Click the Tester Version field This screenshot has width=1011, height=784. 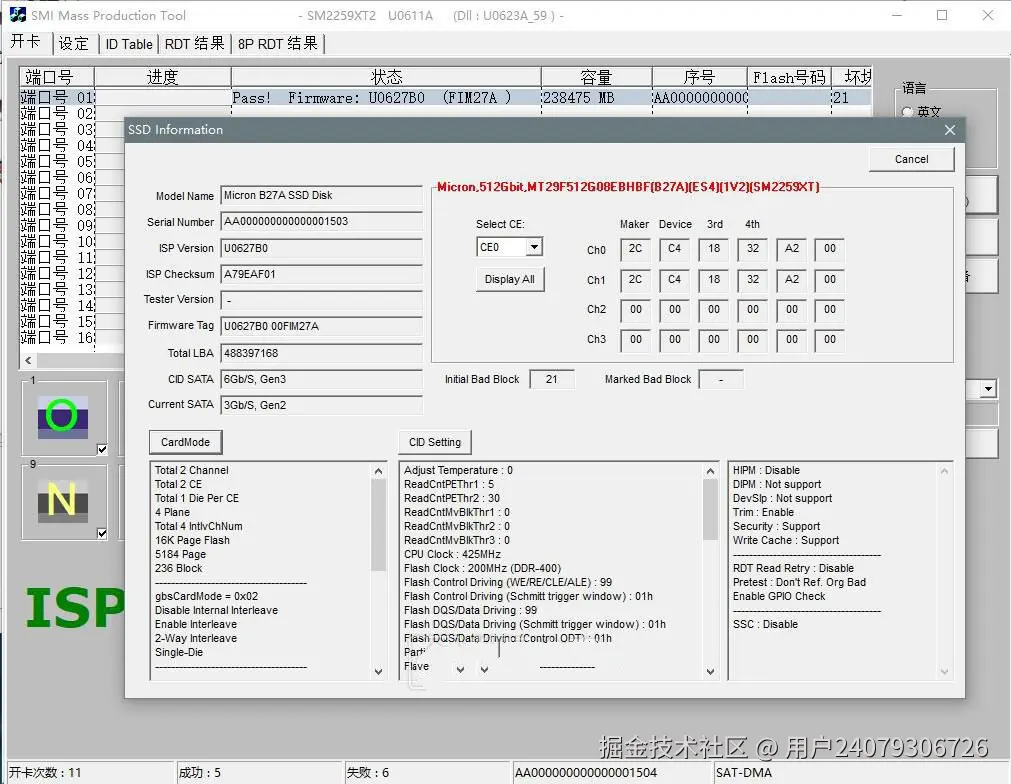(x=321, y=300)
